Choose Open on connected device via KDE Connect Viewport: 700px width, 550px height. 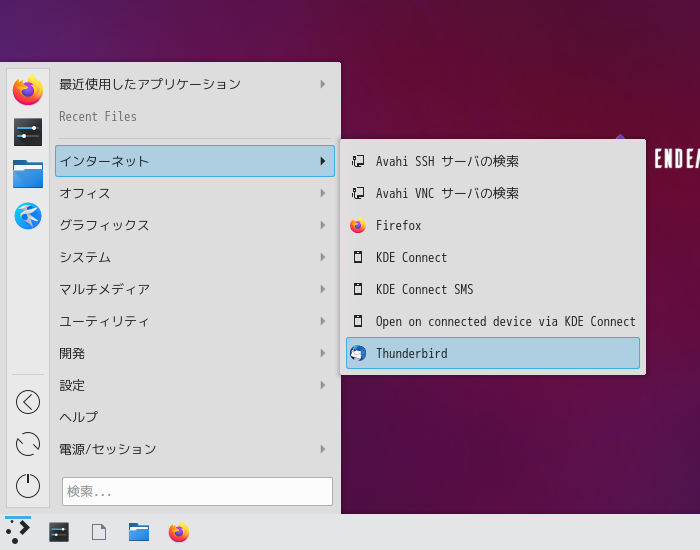pos(493,321)
